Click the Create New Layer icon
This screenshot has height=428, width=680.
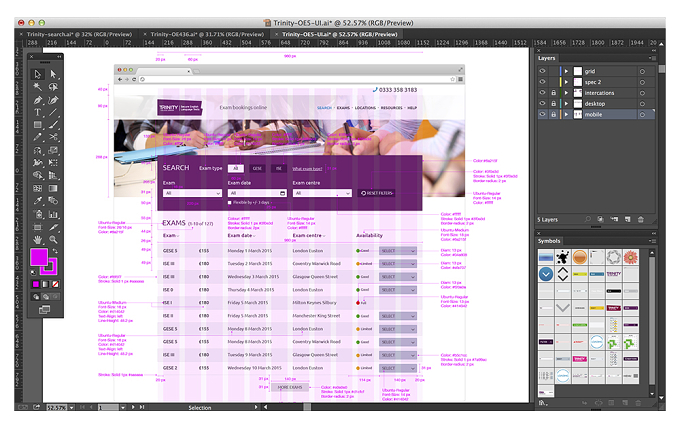(x=628, y=219)
